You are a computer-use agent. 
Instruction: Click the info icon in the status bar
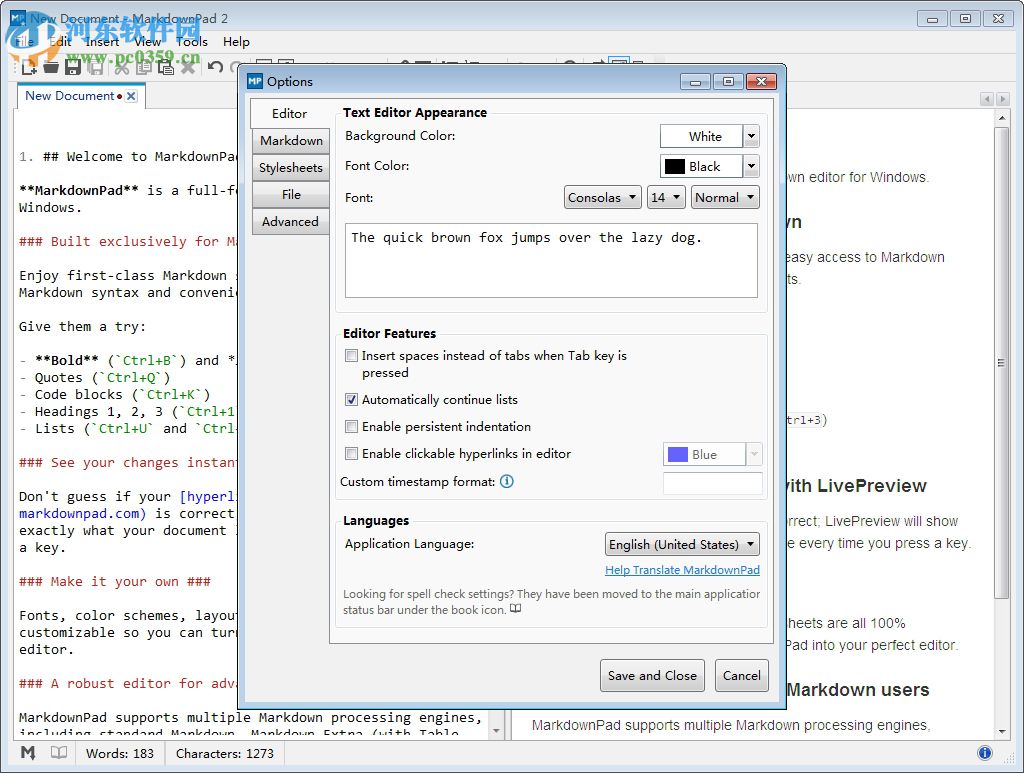[x=985, y=753]
